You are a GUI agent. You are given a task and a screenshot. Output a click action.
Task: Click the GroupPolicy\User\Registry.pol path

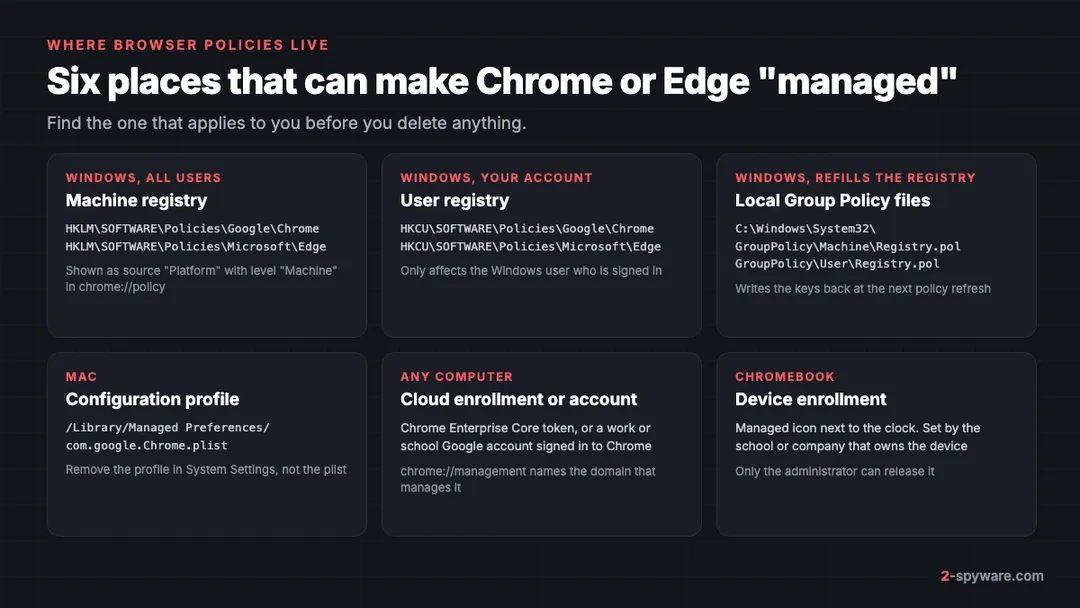[x=838, y=264]
